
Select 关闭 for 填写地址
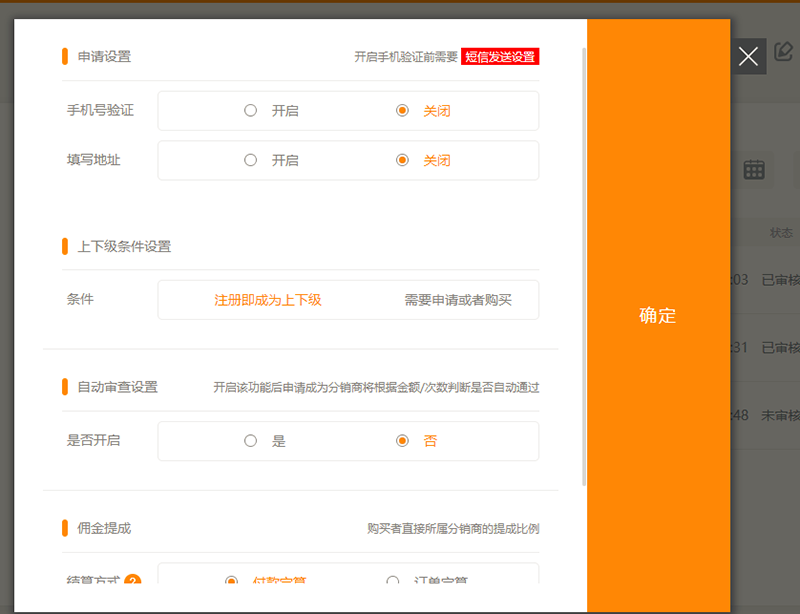pyautogui.click(x=402, y=160)
